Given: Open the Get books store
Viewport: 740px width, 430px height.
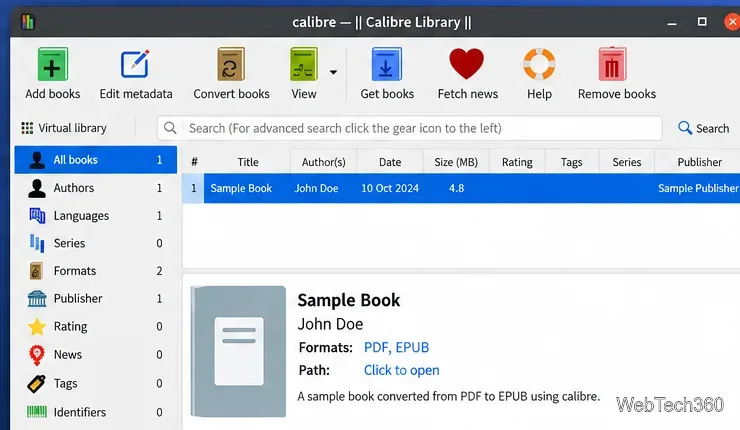Looking at the screenshot, I should pyautogui.click(x=387, y=74).
